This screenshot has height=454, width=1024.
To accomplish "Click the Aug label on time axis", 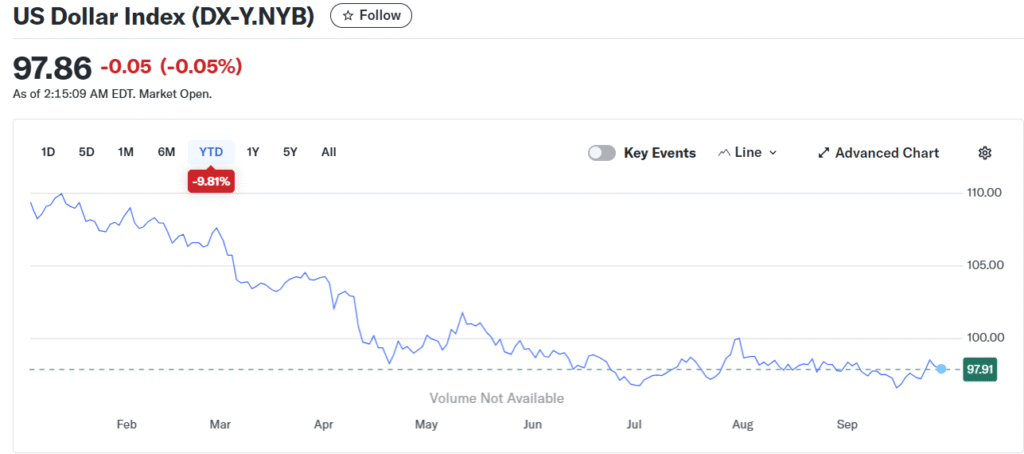I will [x=743, y=425].
